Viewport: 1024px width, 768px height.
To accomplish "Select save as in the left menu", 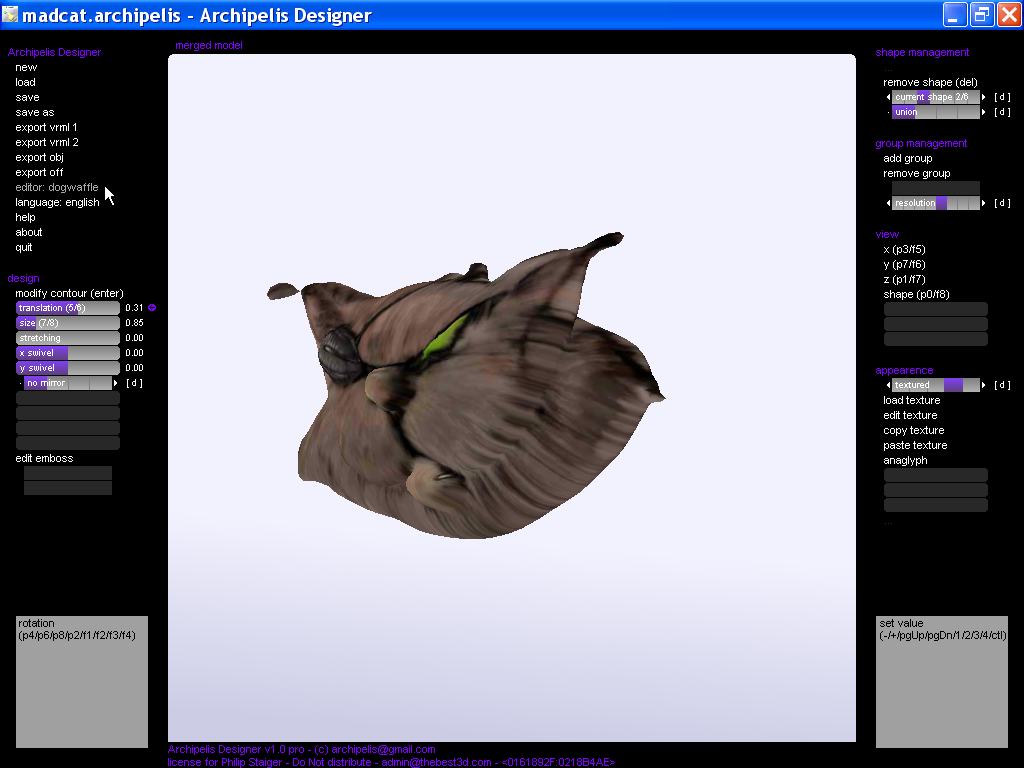I will click(x=35, y=112).
